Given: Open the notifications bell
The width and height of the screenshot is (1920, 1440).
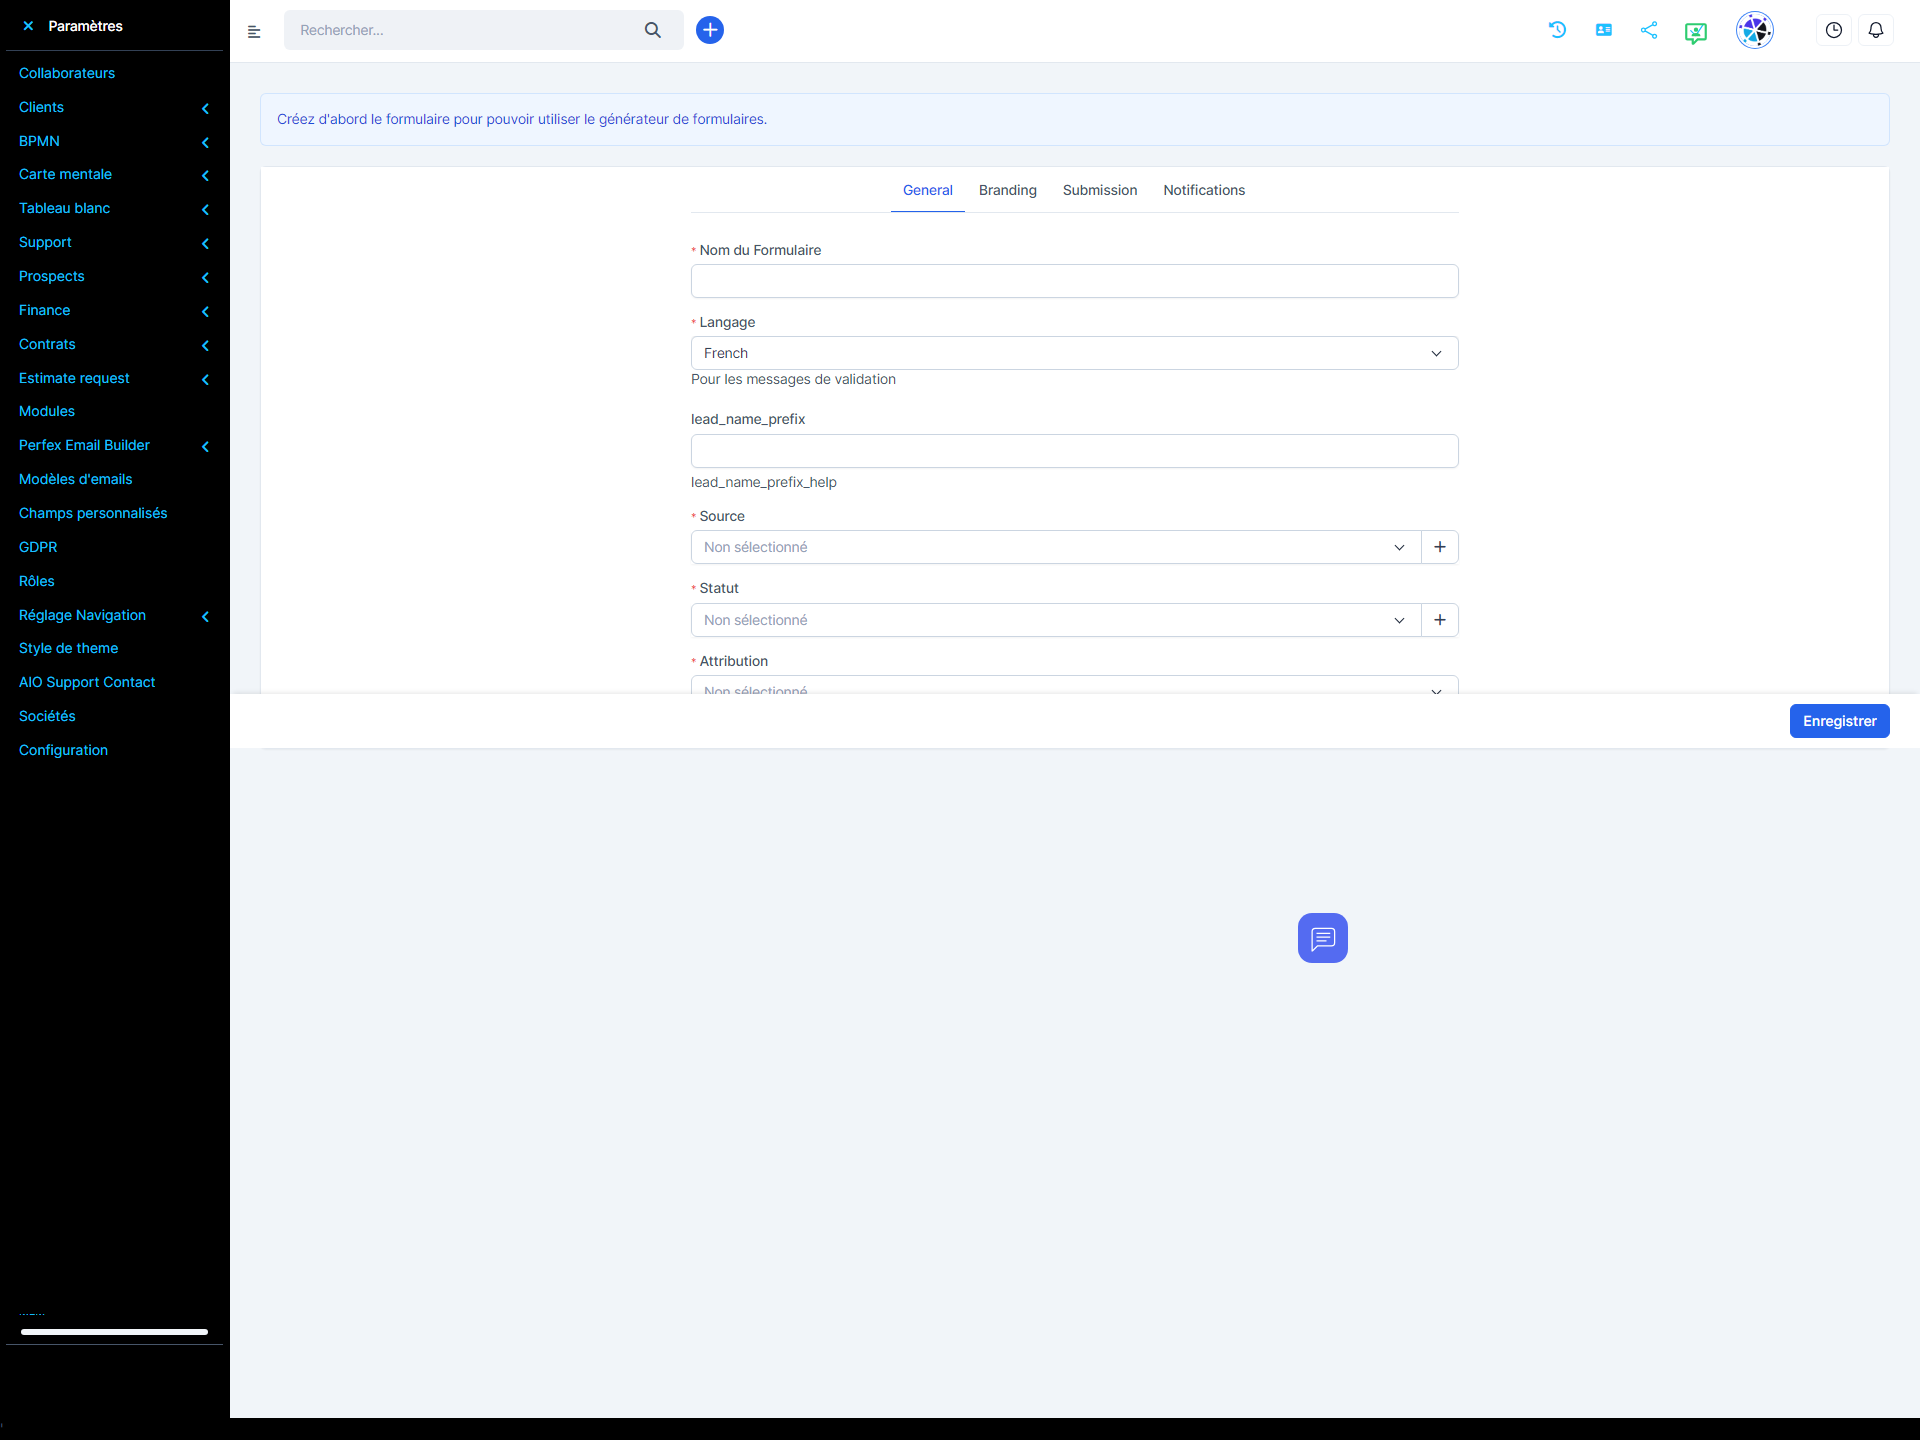Looking at the screenshot, I should (1876, 30).
